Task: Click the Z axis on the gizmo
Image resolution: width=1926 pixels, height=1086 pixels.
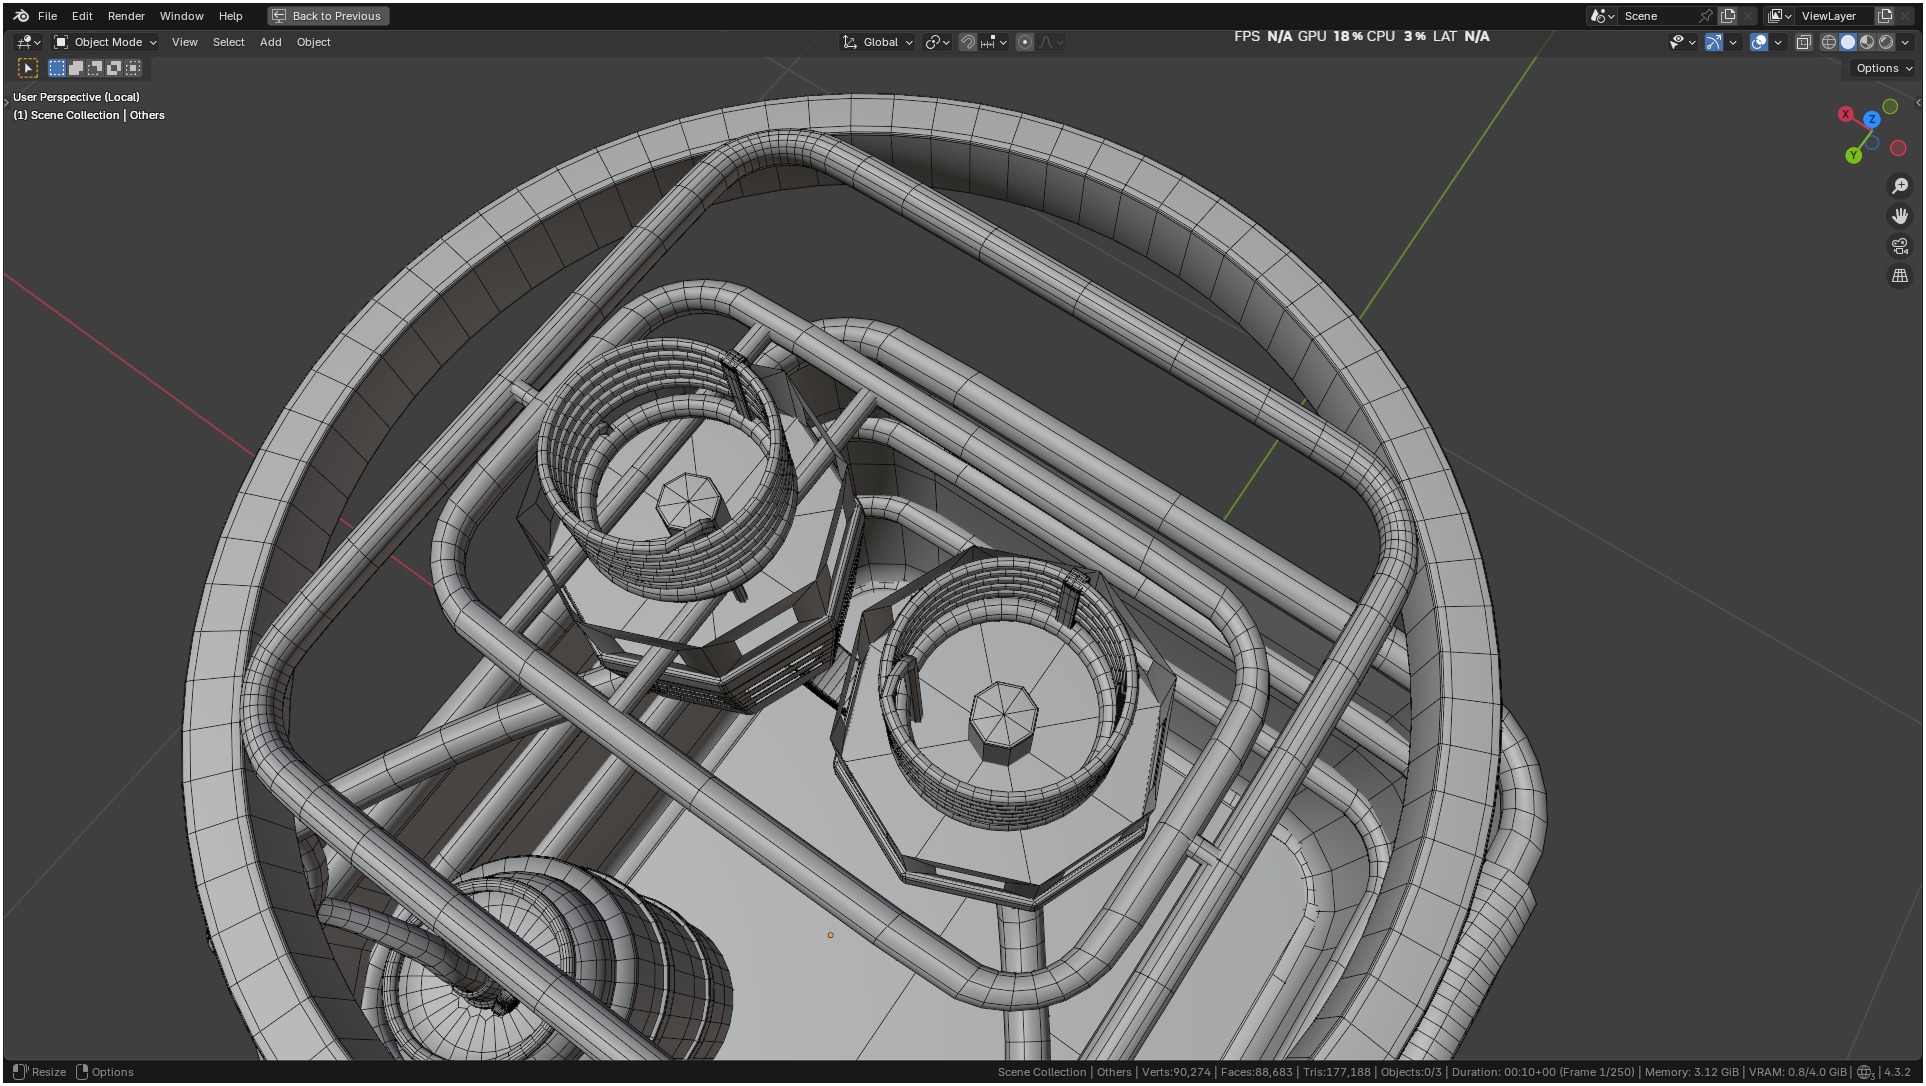Action: [1872, 119]
